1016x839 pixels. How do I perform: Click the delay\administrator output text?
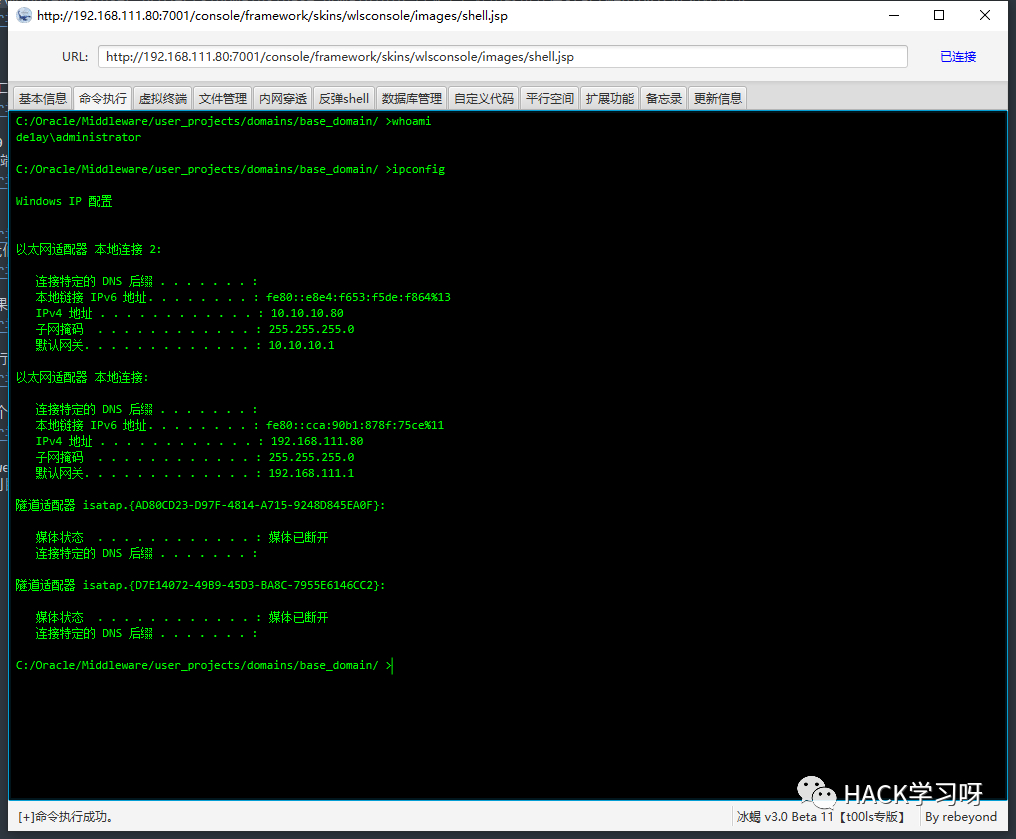click(x=78, y=137)
